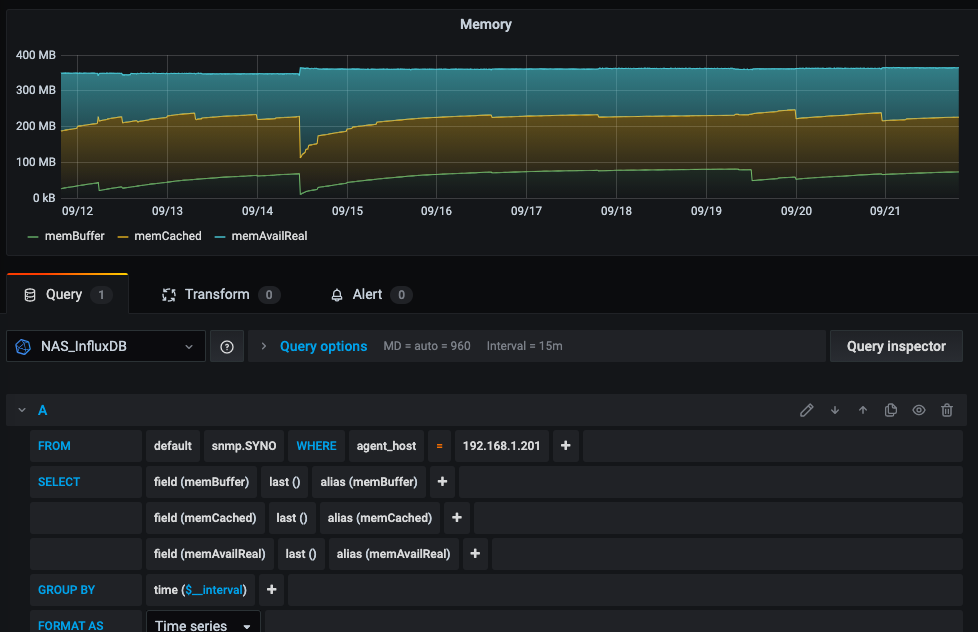Click last () in memAvailReal row
The image size is (978, 632).
301,554
